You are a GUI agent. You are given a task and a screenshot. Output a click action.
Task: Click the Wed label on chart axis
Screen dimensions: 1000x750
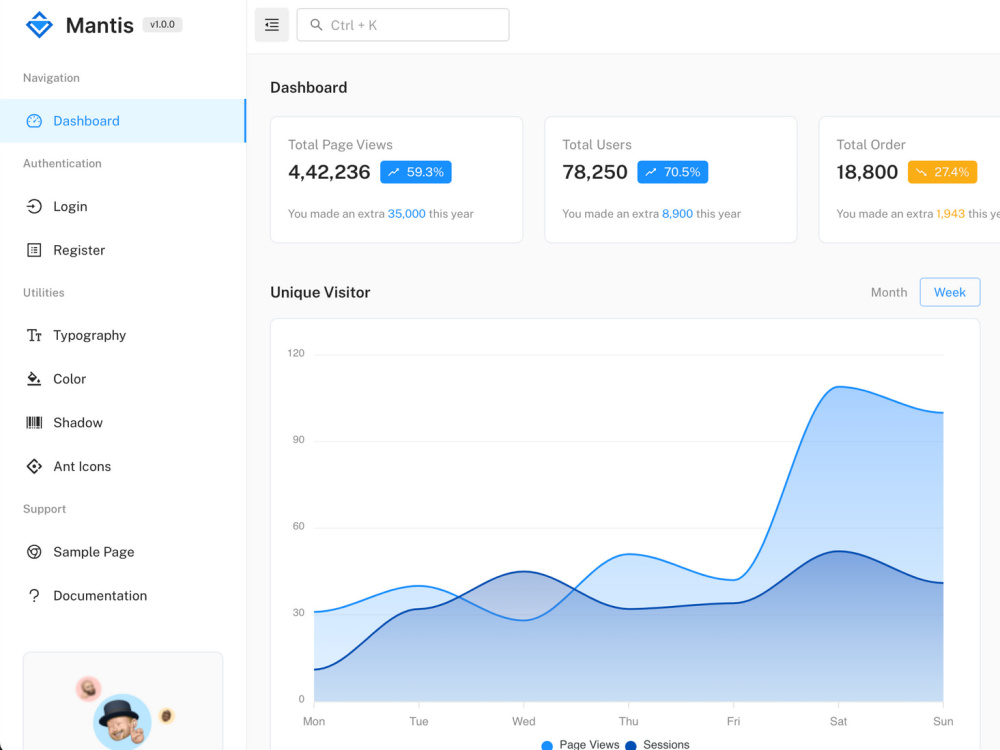[524, 721]
